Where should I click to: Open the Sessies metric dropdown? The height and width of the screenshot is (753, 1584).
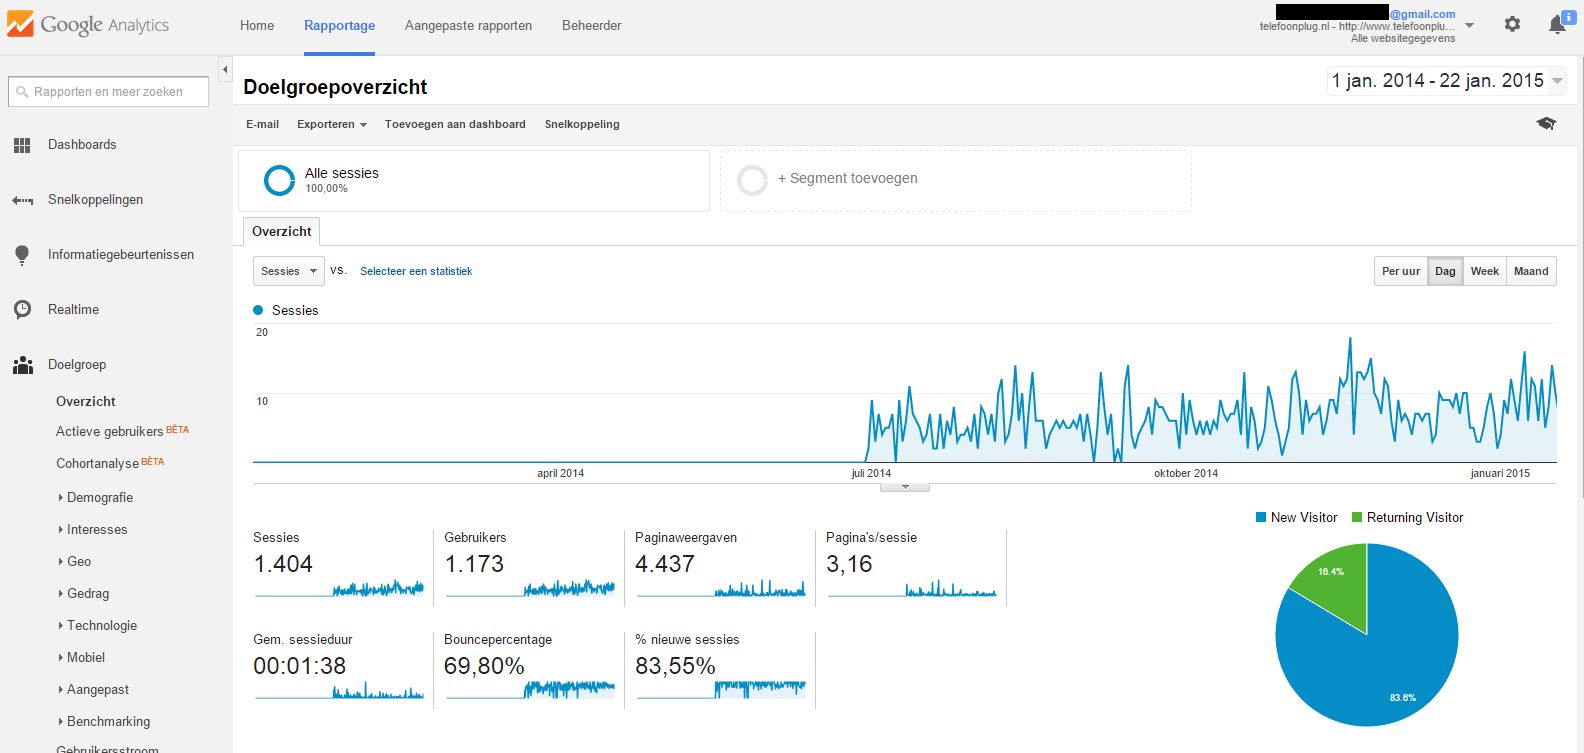pos(288,271)
